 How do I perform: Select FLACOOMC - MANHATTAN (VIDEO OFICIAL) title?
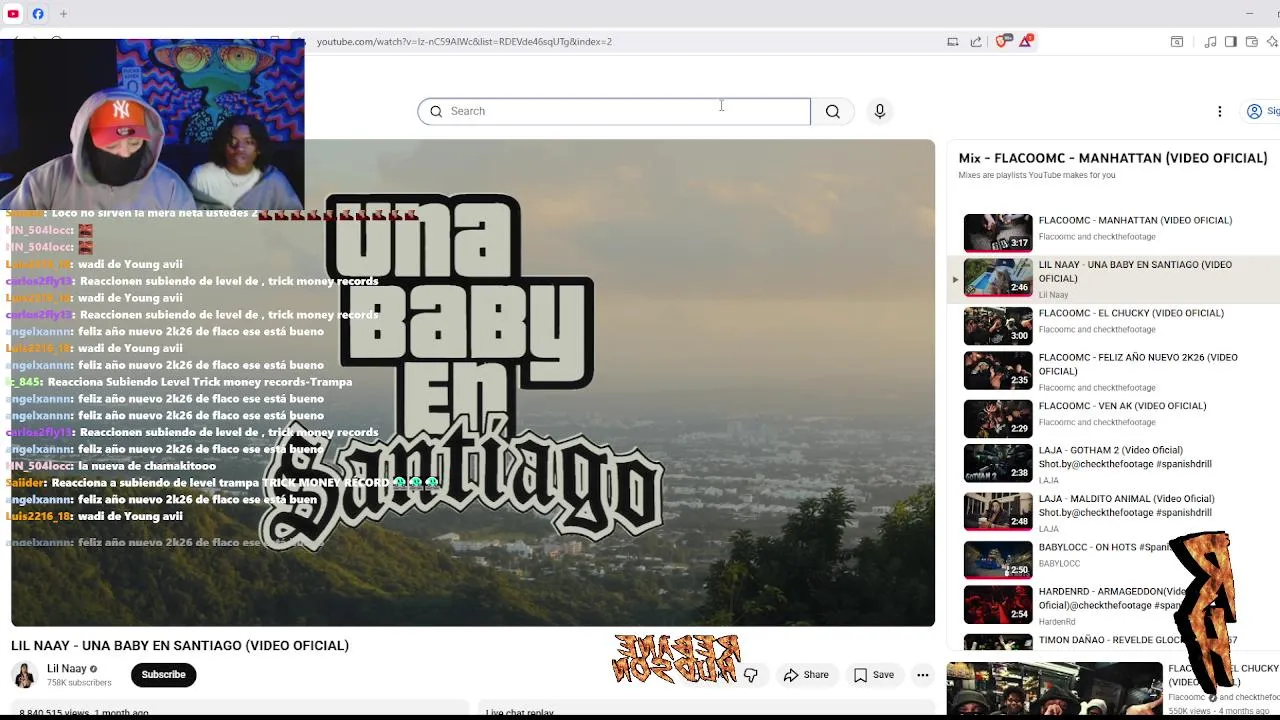pos(1135,220)
